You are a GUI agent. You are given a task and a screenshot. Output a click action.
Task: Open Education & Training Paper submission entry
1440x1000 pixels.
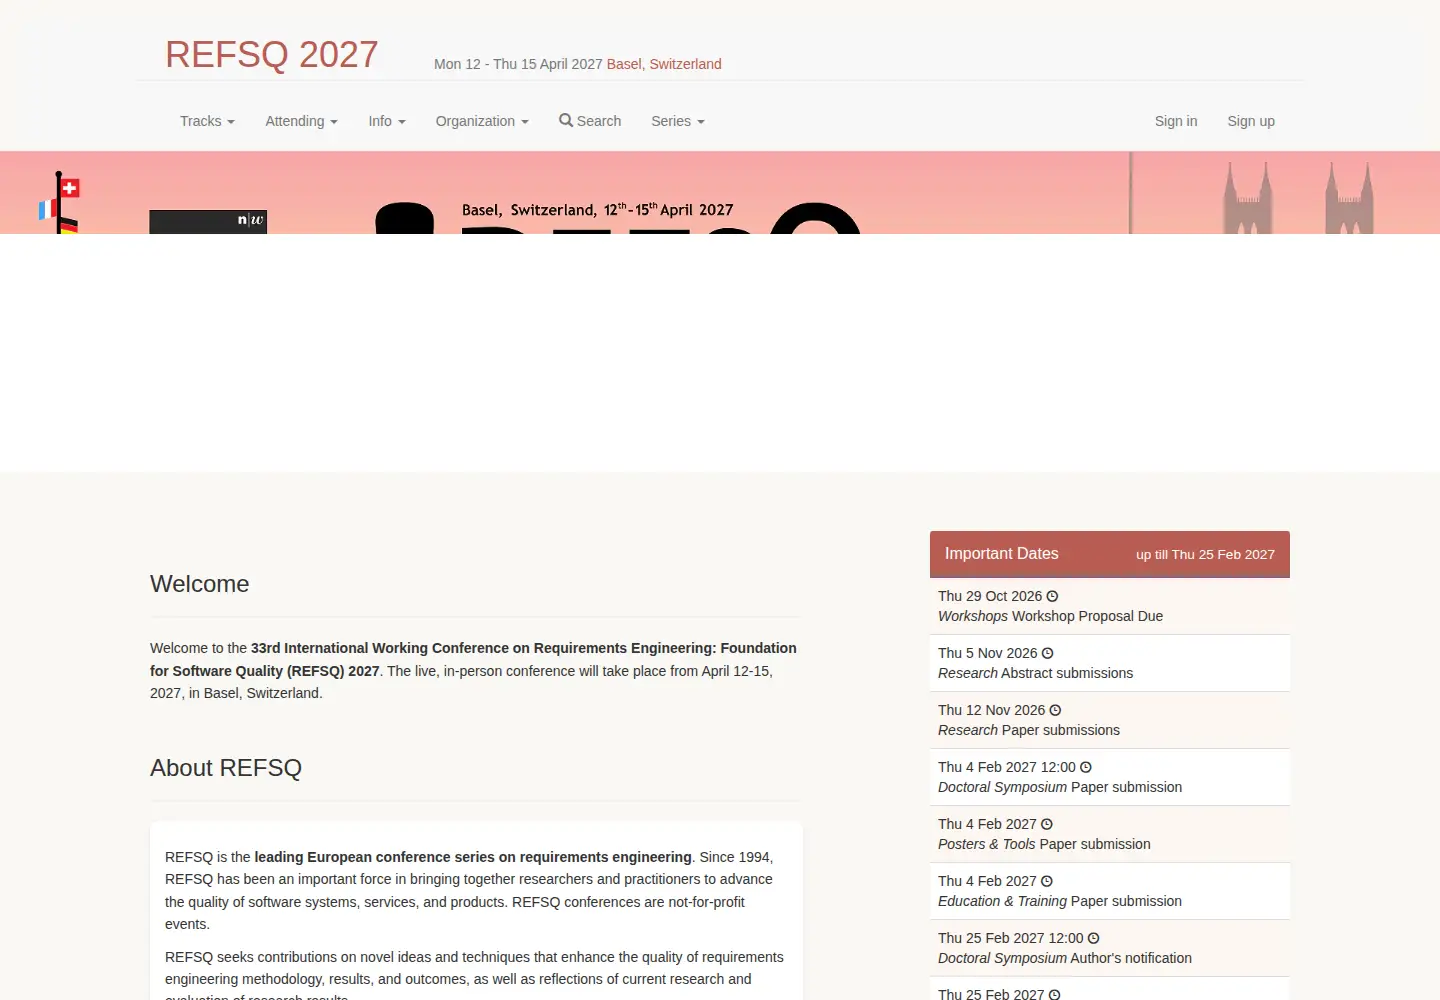pyautogui.click(x=1110, y=891)
